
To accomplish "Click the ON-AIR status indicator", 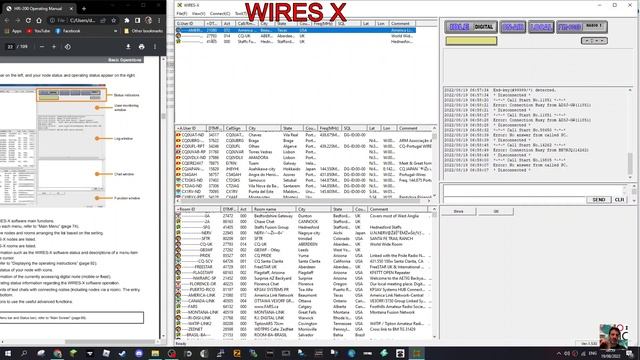I will pos(513,27).
